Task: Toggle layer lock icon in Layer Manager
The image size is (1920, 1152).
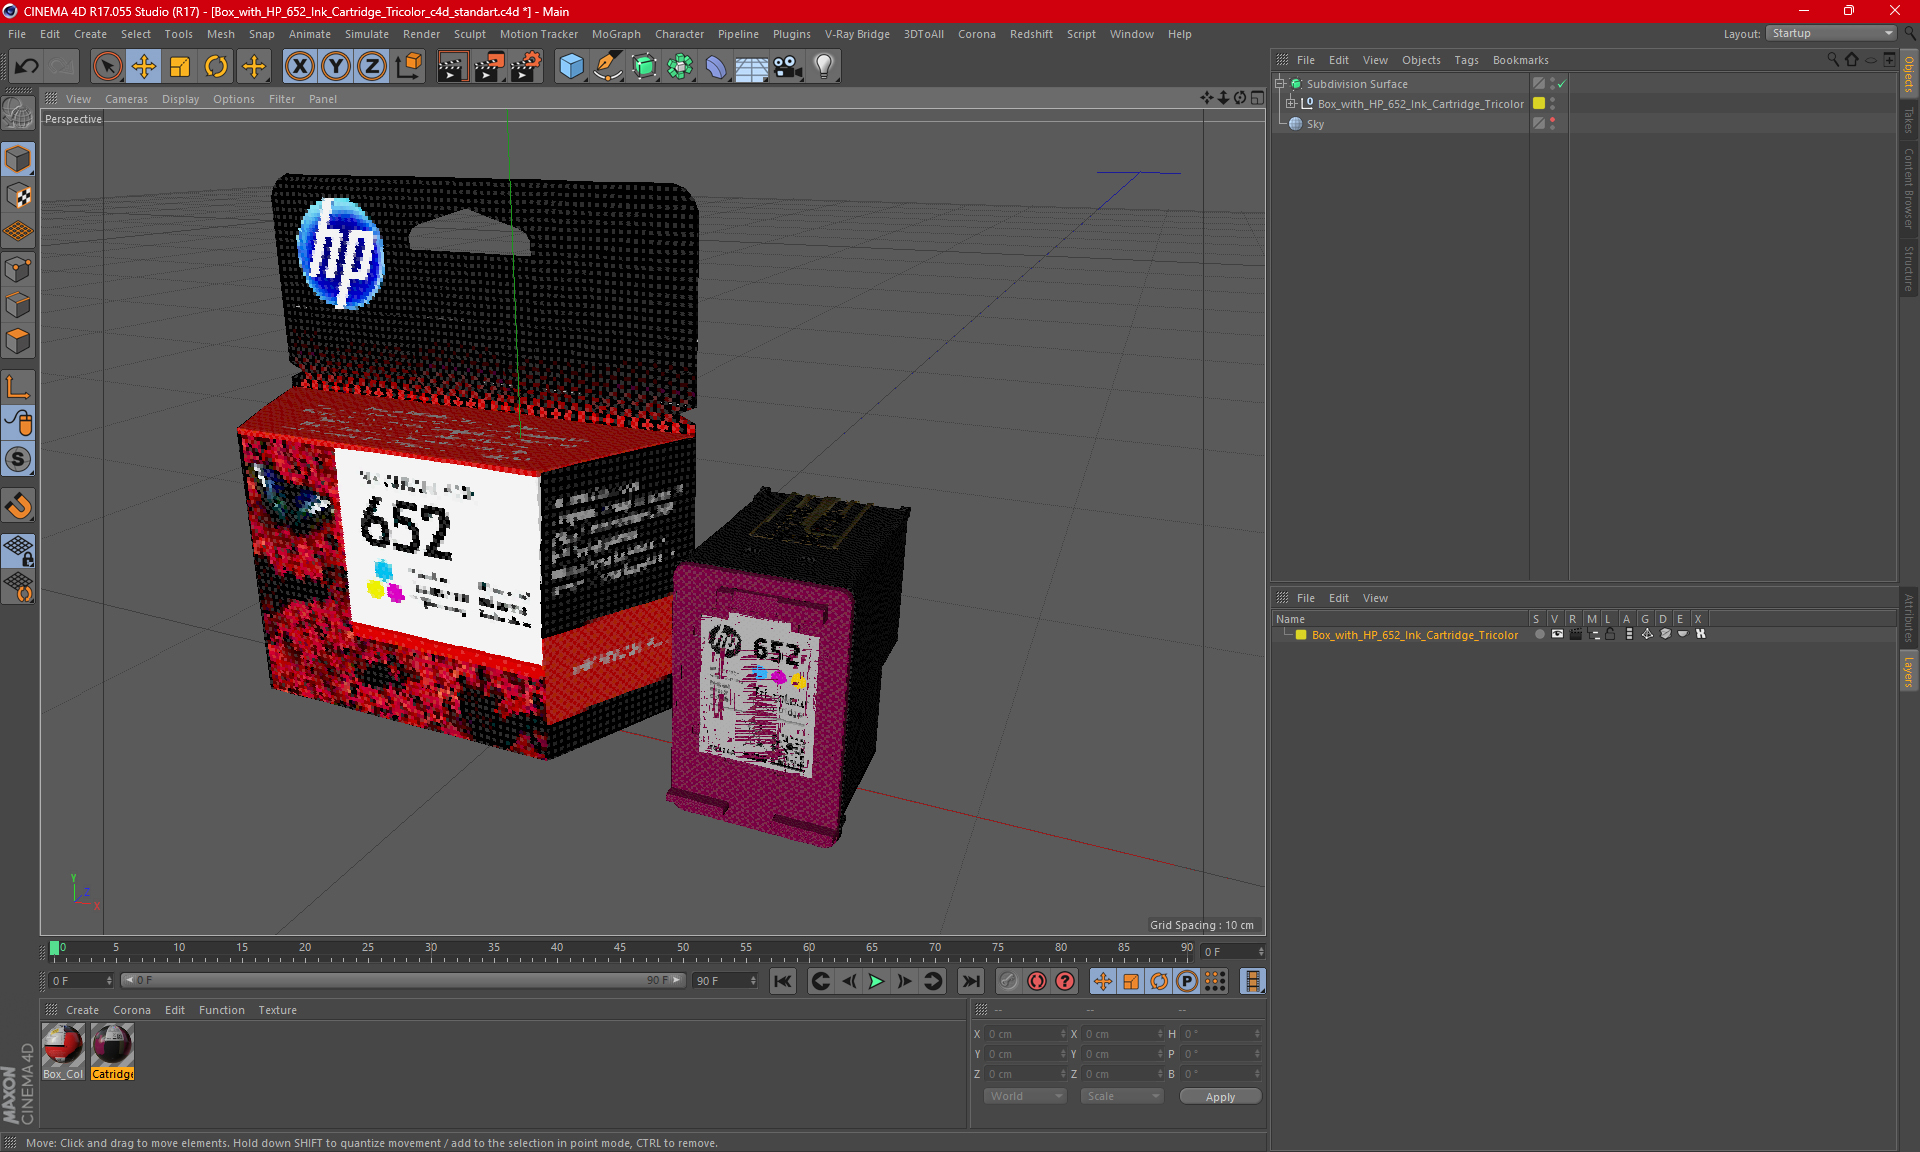Action: 1610,634
